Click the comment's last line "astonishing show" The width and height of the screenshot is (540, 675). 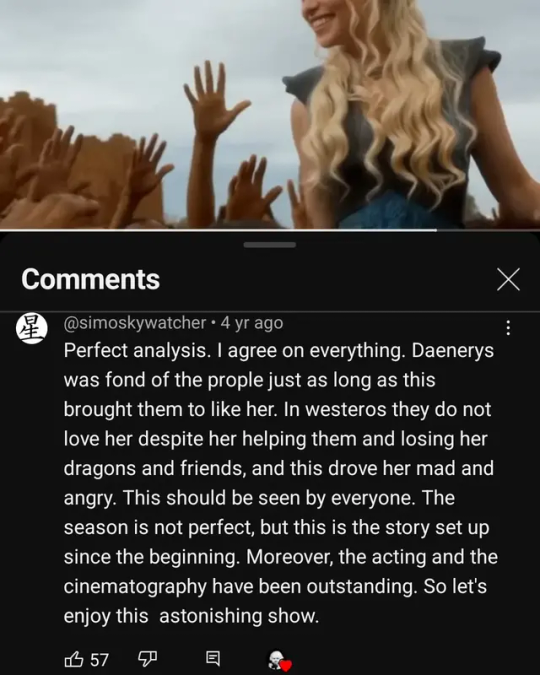point(239,616)
